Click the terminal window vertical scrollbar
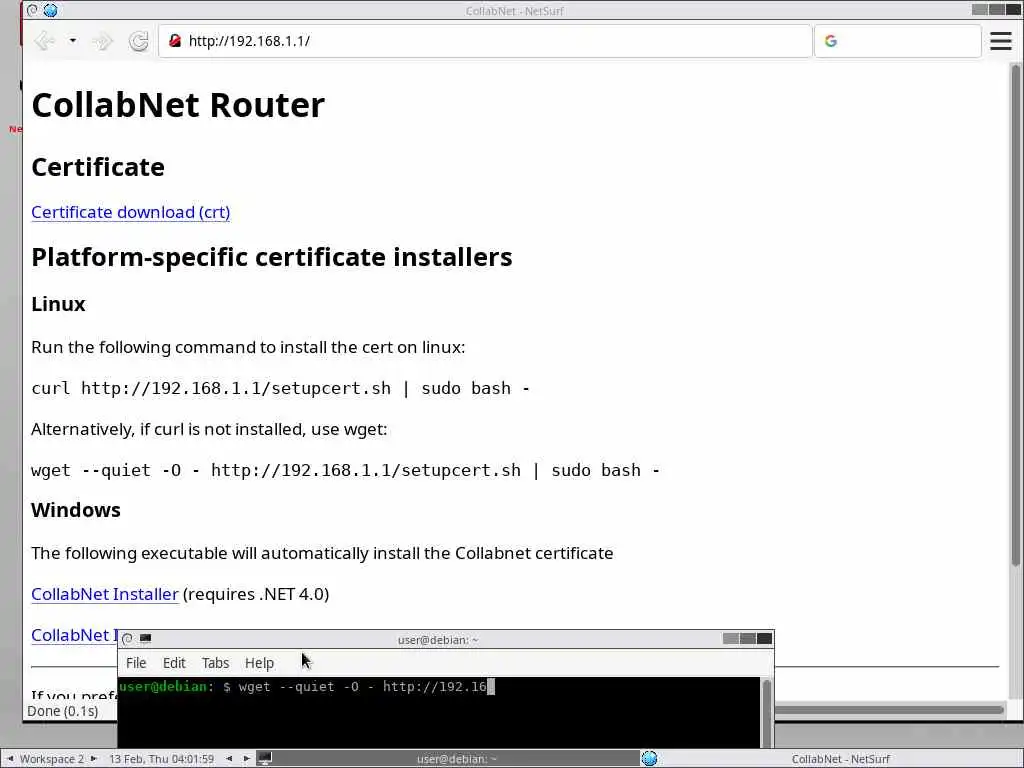 (767, 712)
